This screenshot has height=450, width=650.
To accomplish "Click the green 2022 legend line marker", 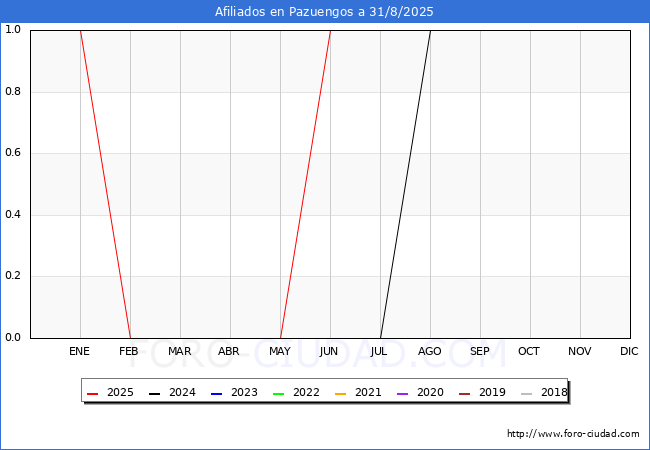I will point(279,393).
